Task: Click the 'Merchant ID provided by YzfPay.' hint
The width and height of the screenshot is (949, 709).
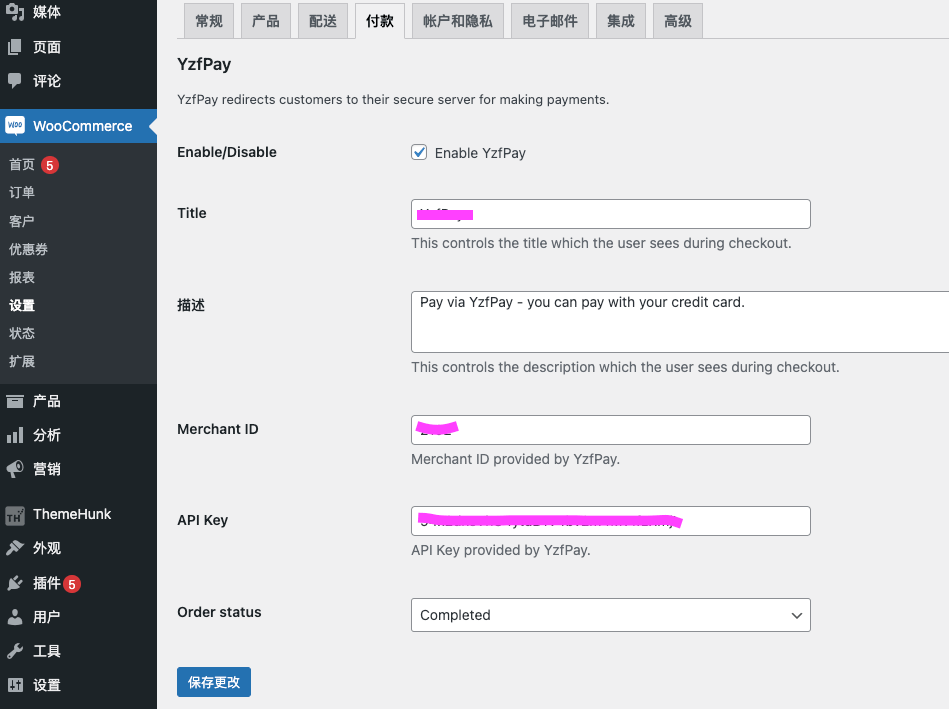Action: pyautogui.click(x=516, y=459)
